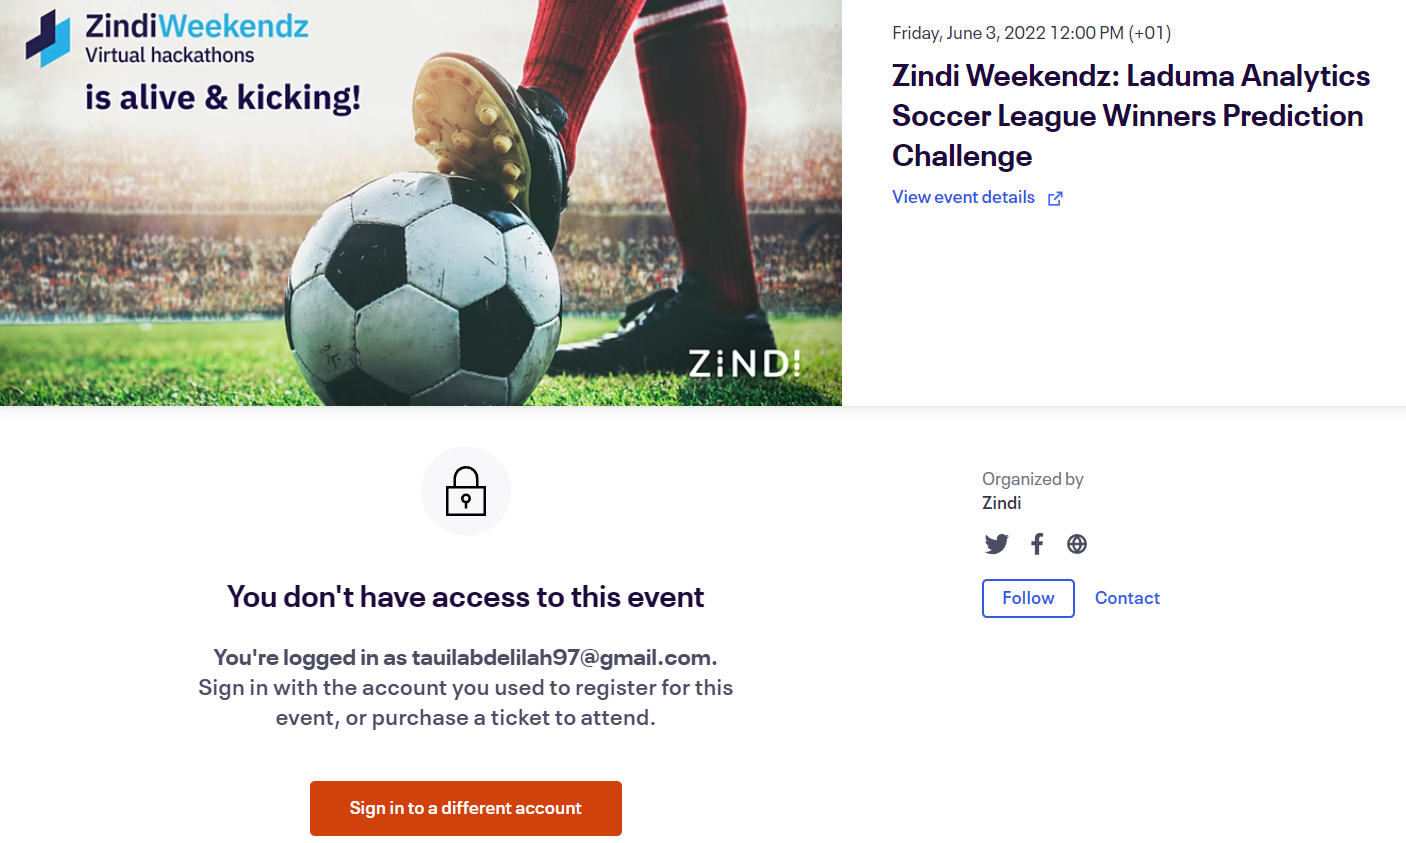Click the "Organized by" label
Screen dimensions: 1406x843
[1032, 479]
